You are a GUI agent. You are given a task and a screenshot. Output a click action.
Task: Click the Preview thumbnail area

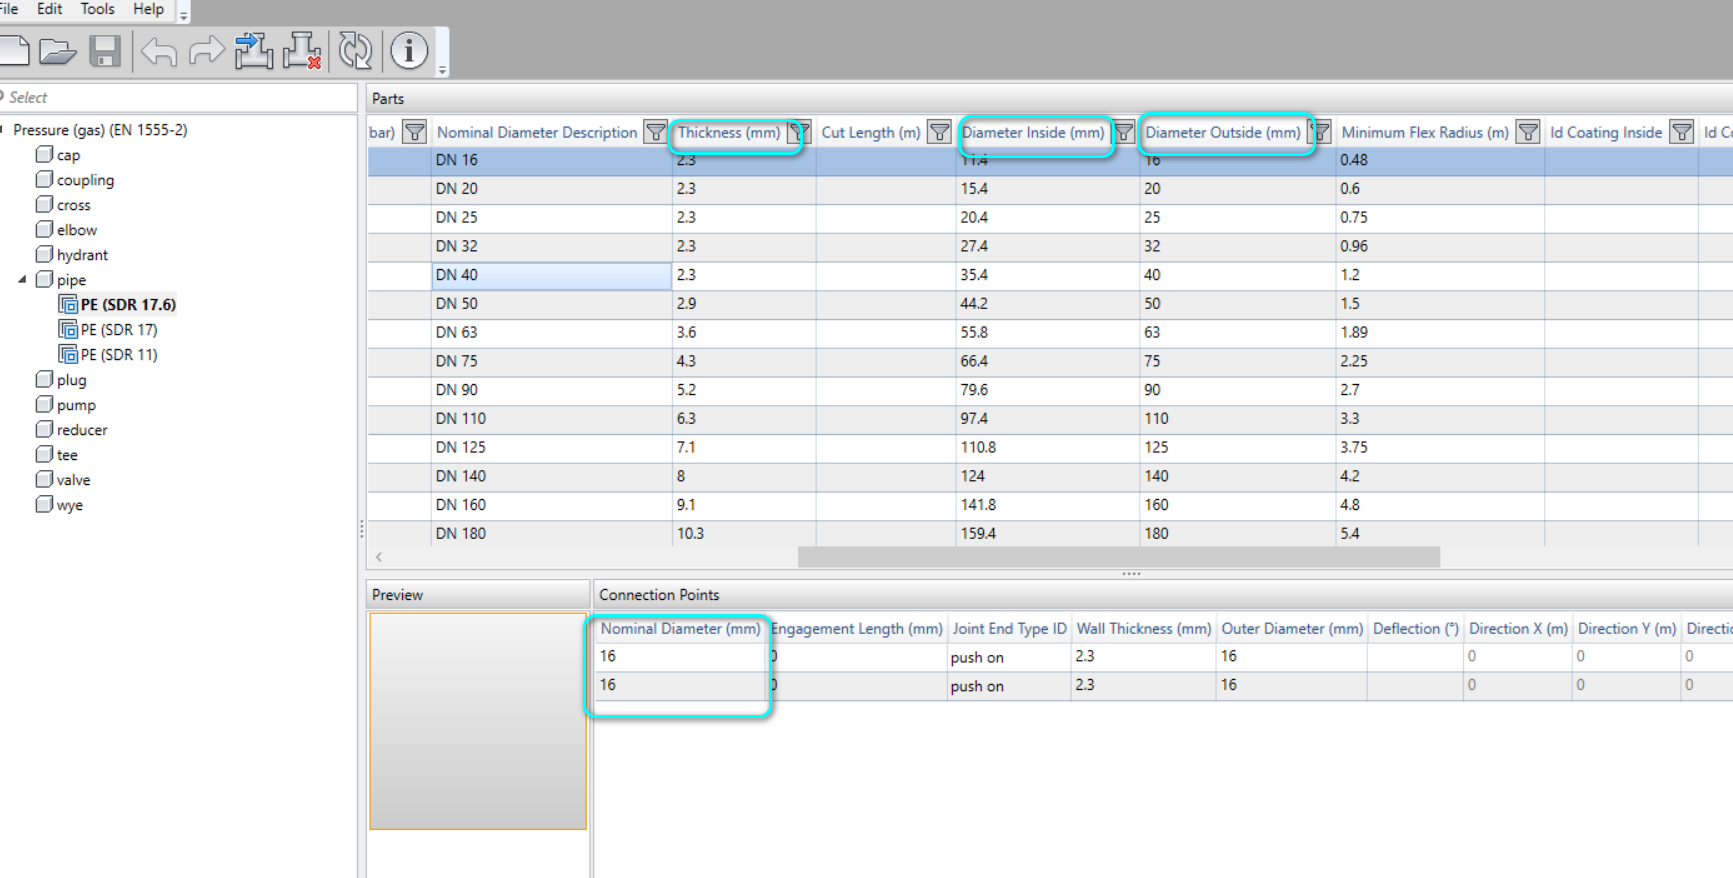tap(478, 721)
